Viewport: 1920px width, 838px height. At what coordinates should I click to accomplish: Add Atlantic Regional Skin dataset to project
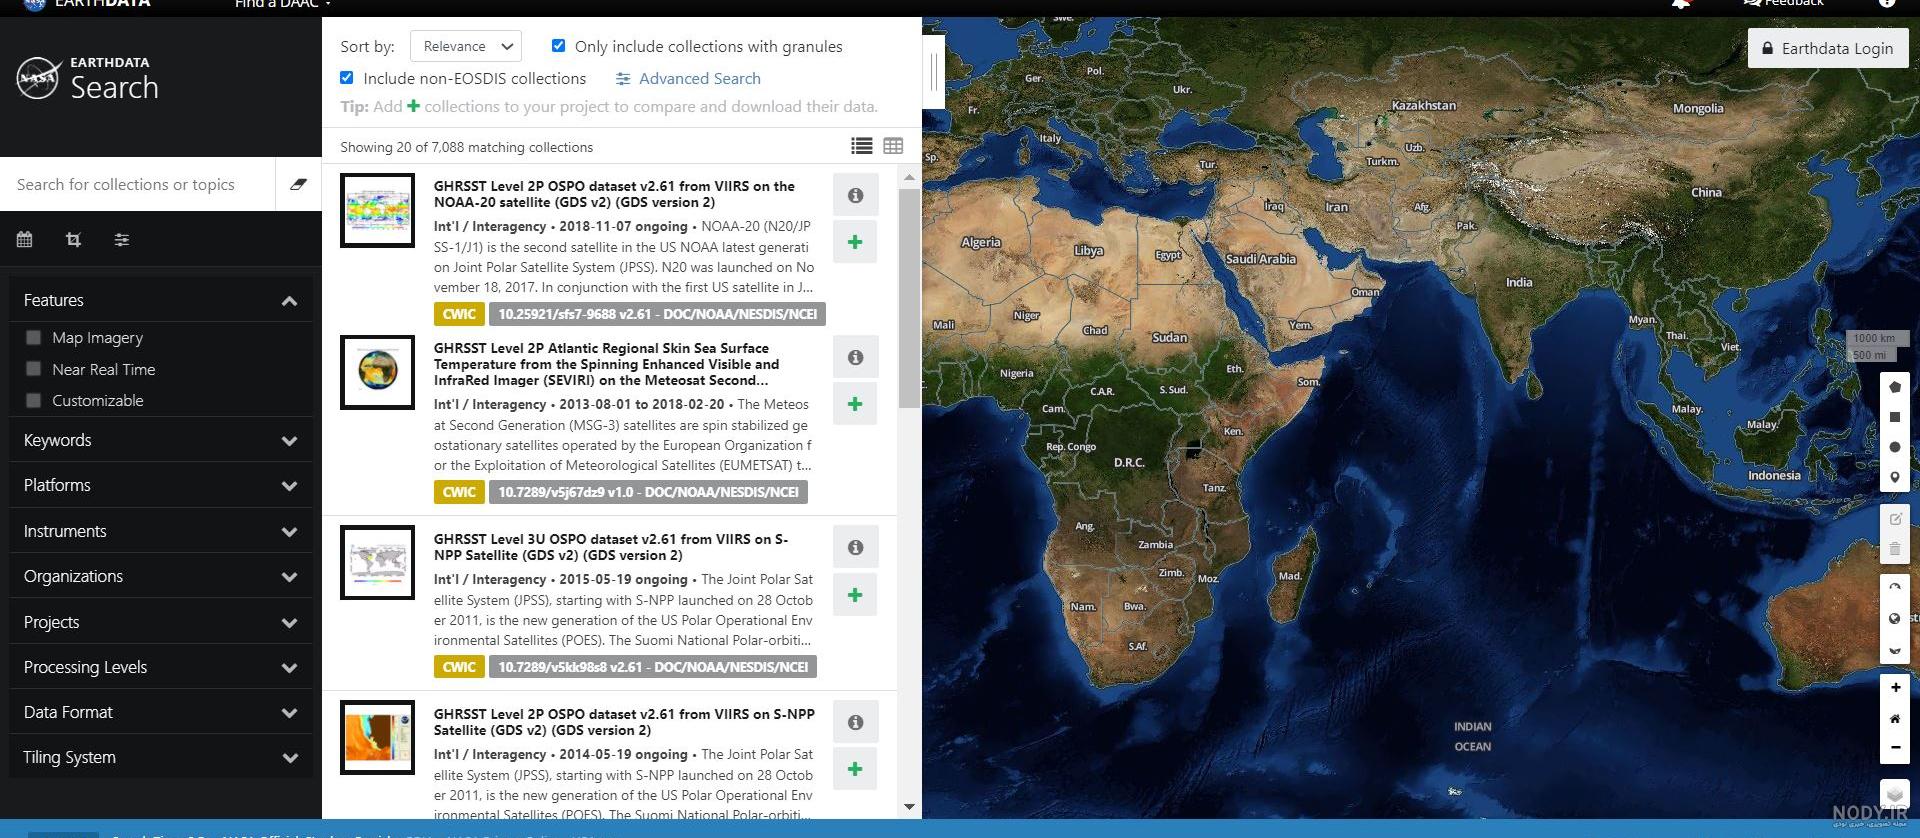point(855,404)
